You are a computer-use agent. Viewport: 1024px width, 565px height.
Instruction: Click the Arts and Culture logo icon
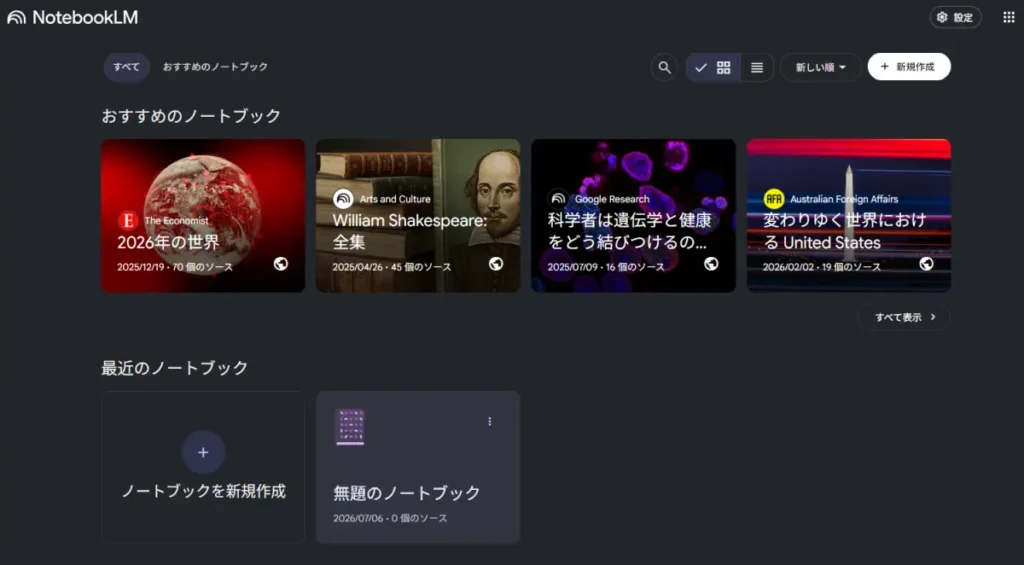click(x=343, y=199)
